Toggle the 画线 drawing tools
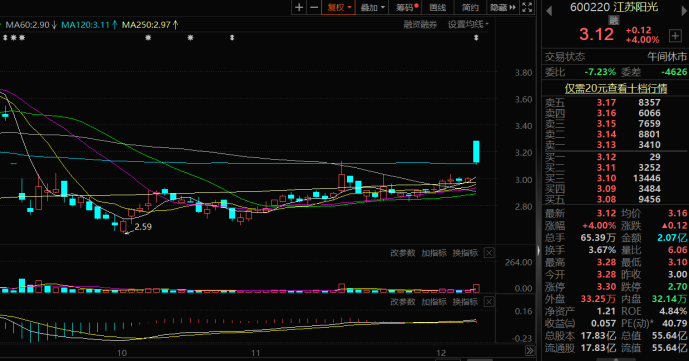Image resolution: width=689 pixels, height=361 pixels. pyautogui.click(x=437, y=7)
